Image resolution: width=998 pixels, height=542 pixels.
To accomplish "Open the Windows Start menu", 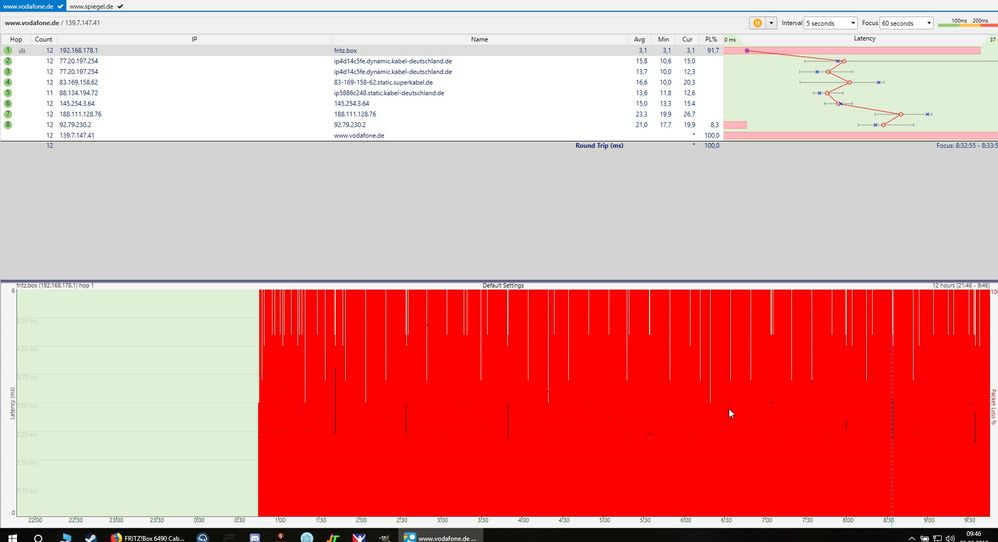I will pos(12,538).
